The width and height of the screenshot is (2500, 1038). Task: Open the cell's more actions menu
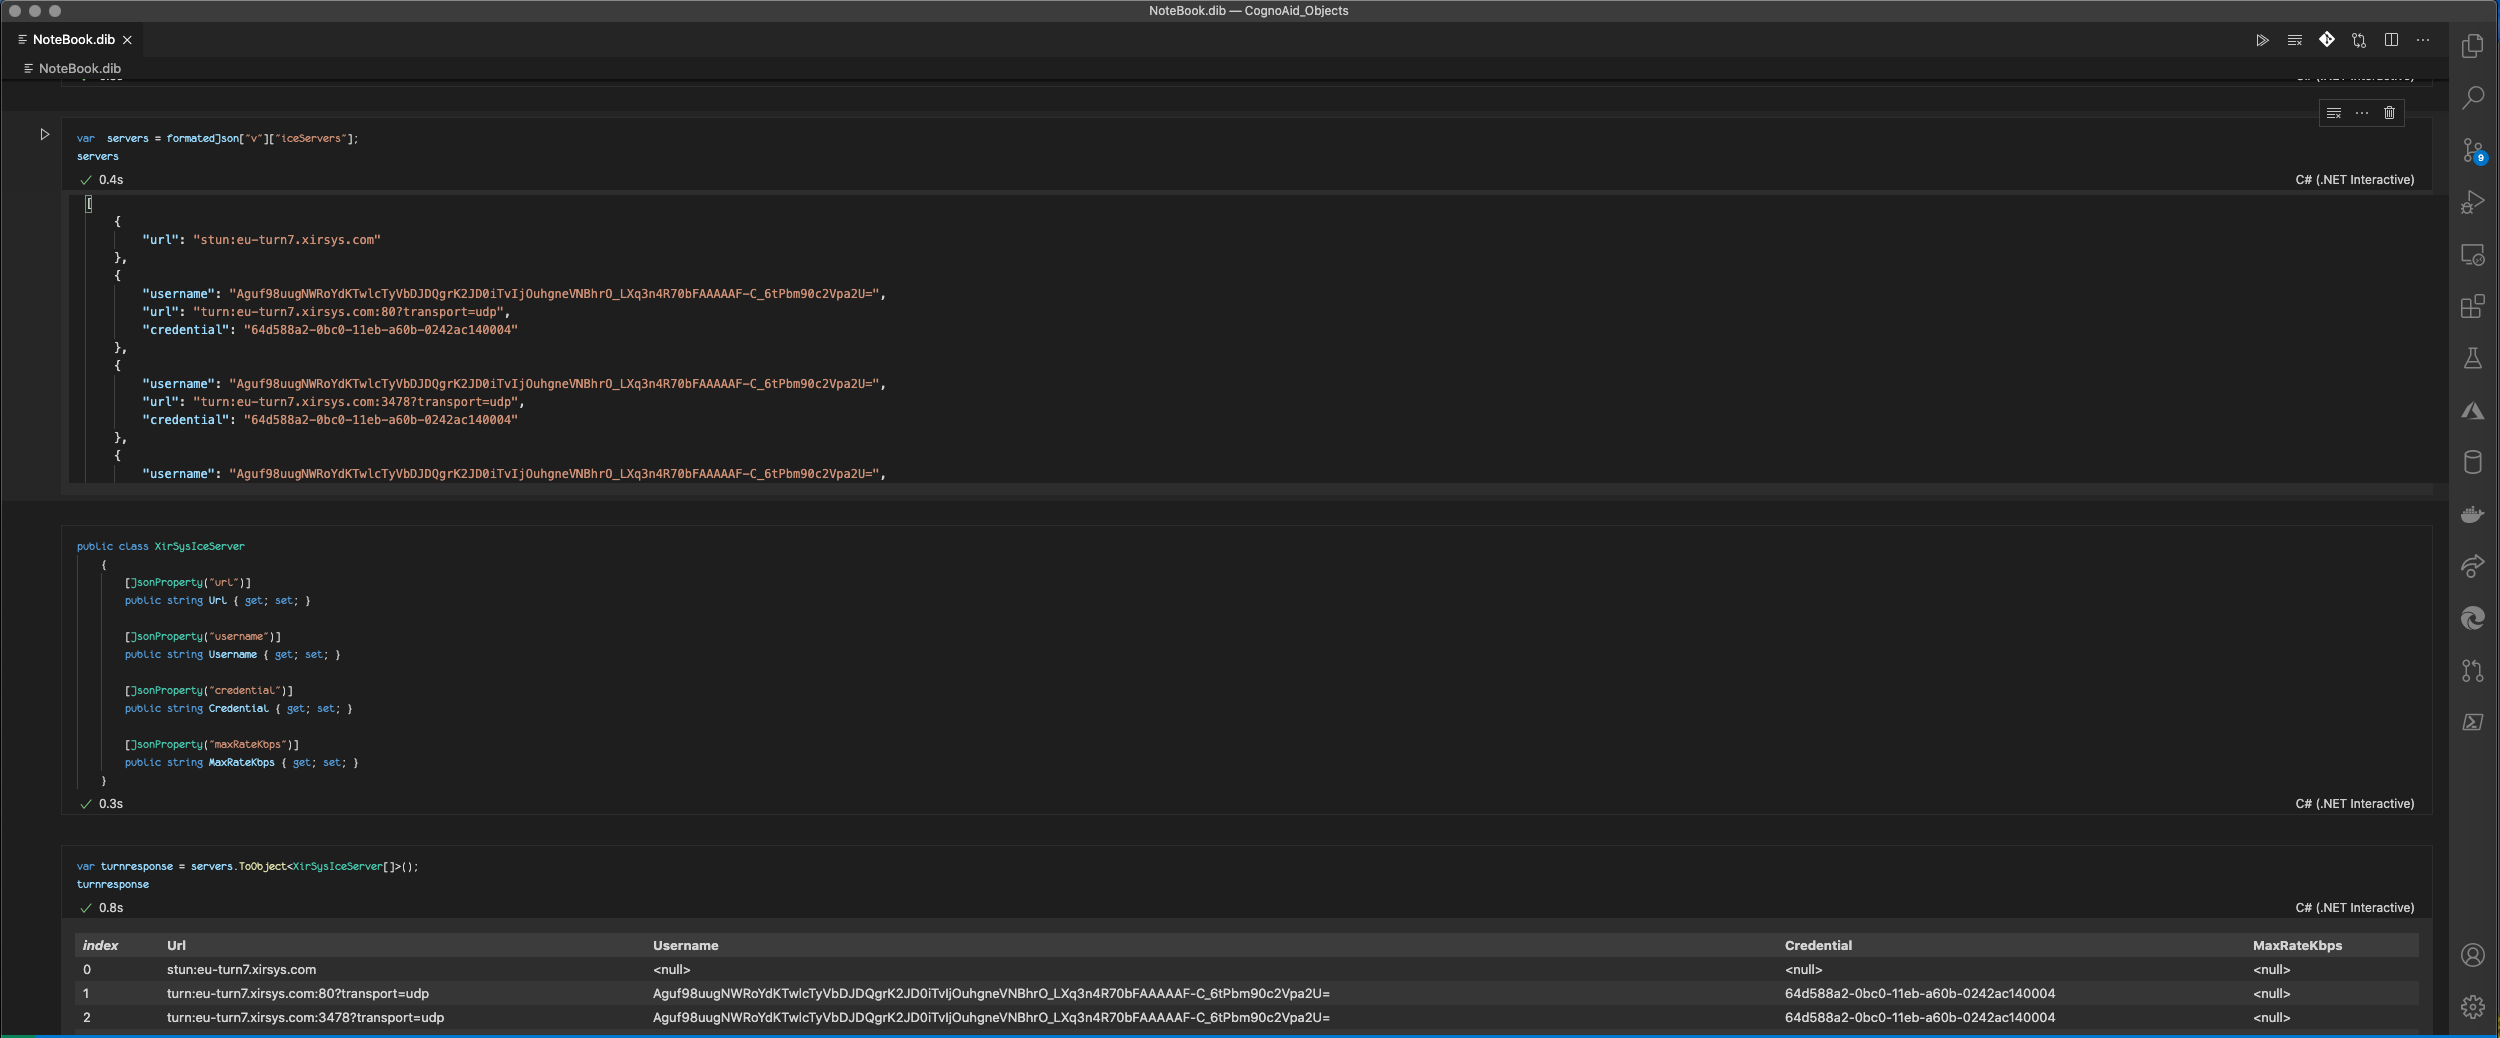[2362, 113]
